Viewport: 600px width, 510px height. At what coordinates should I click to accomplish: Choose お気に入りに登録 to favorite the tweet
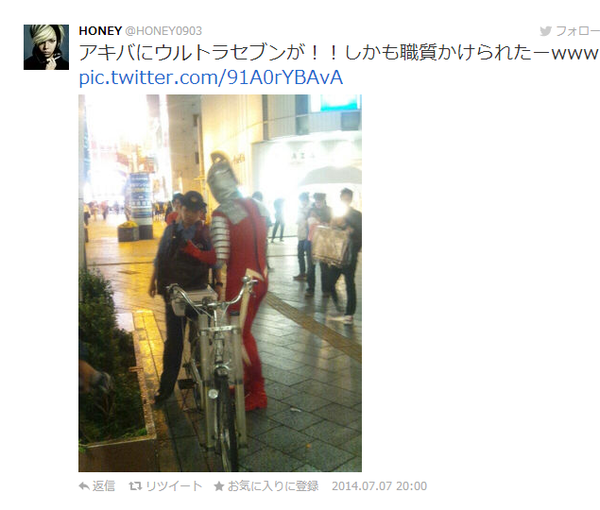point(273,486)
